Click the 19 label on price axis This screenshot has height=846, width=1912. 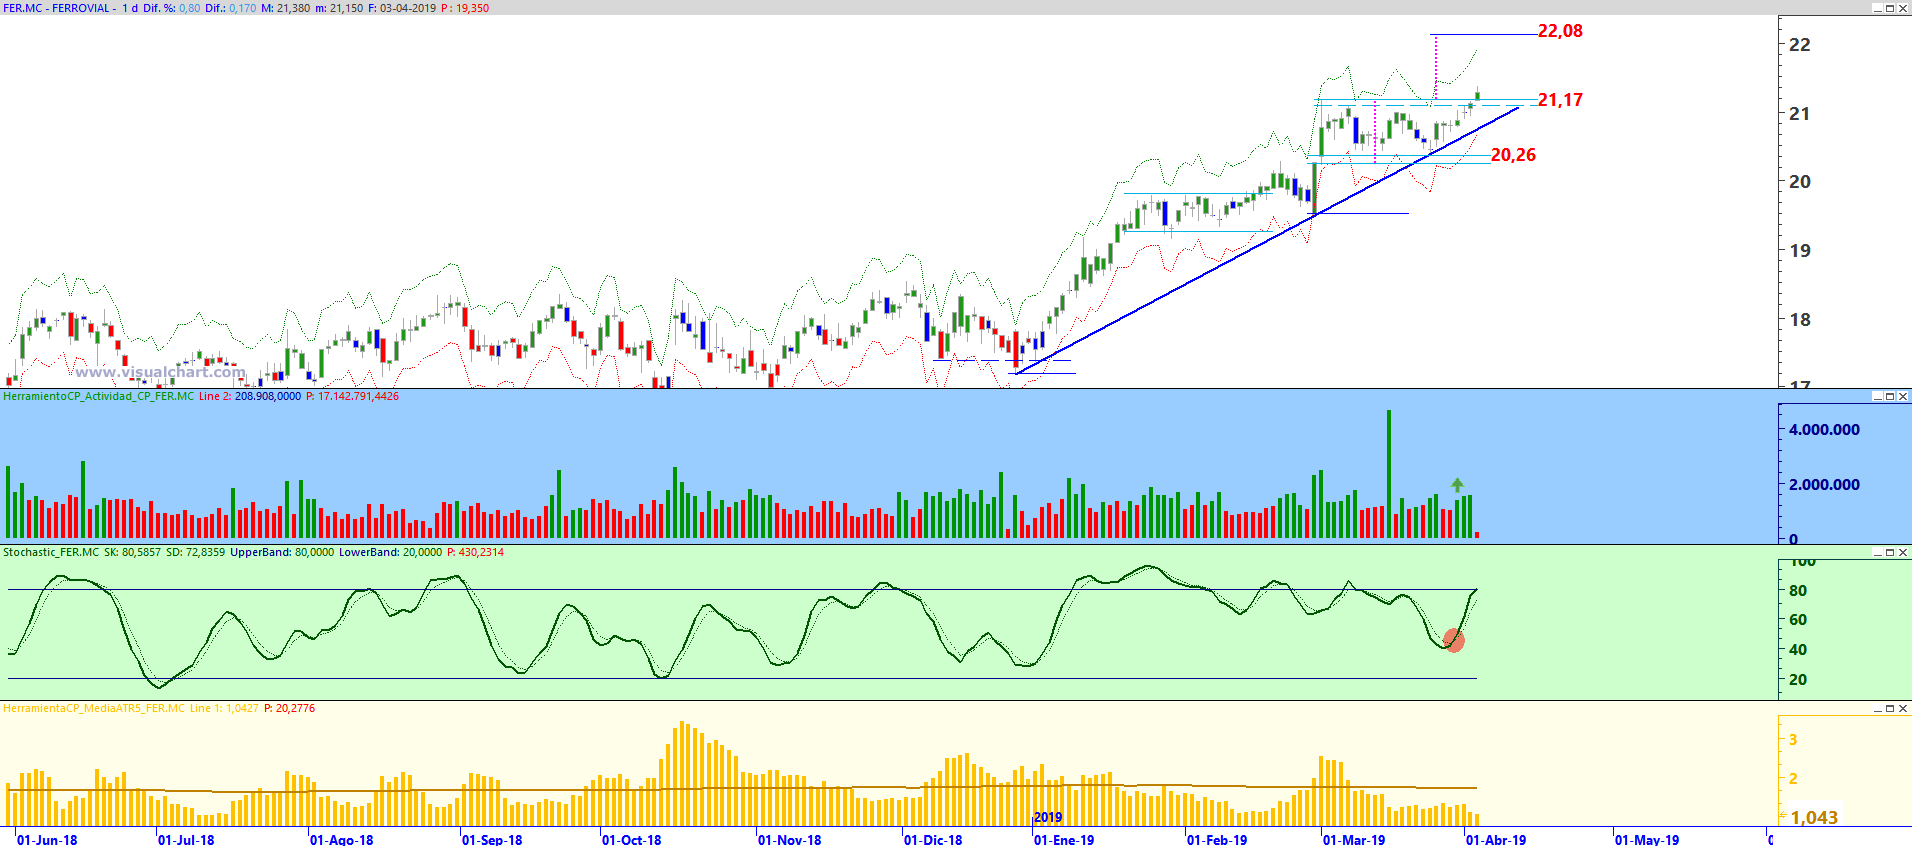point(1799,251)
